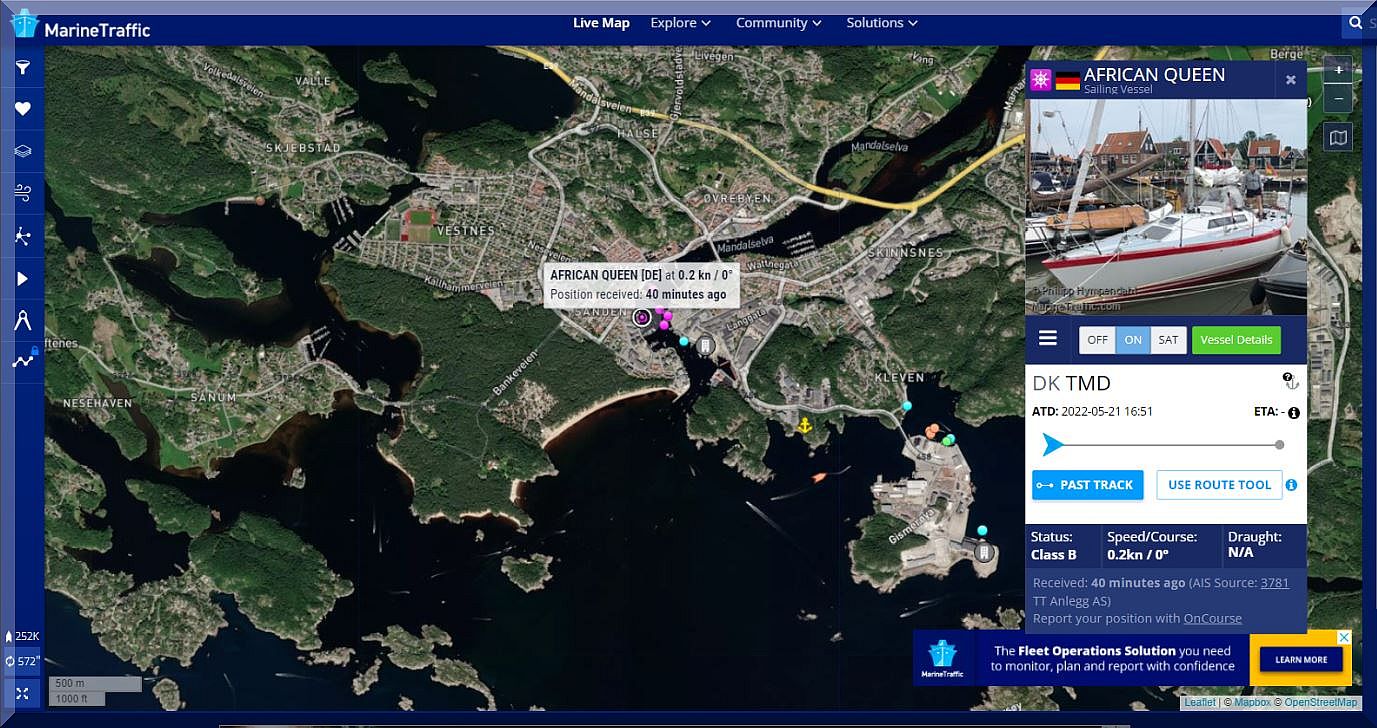Viewport: 1377px width, 728px height.
Task: Expand the Community dropdown menu
Action: click(x=778, y=23)
